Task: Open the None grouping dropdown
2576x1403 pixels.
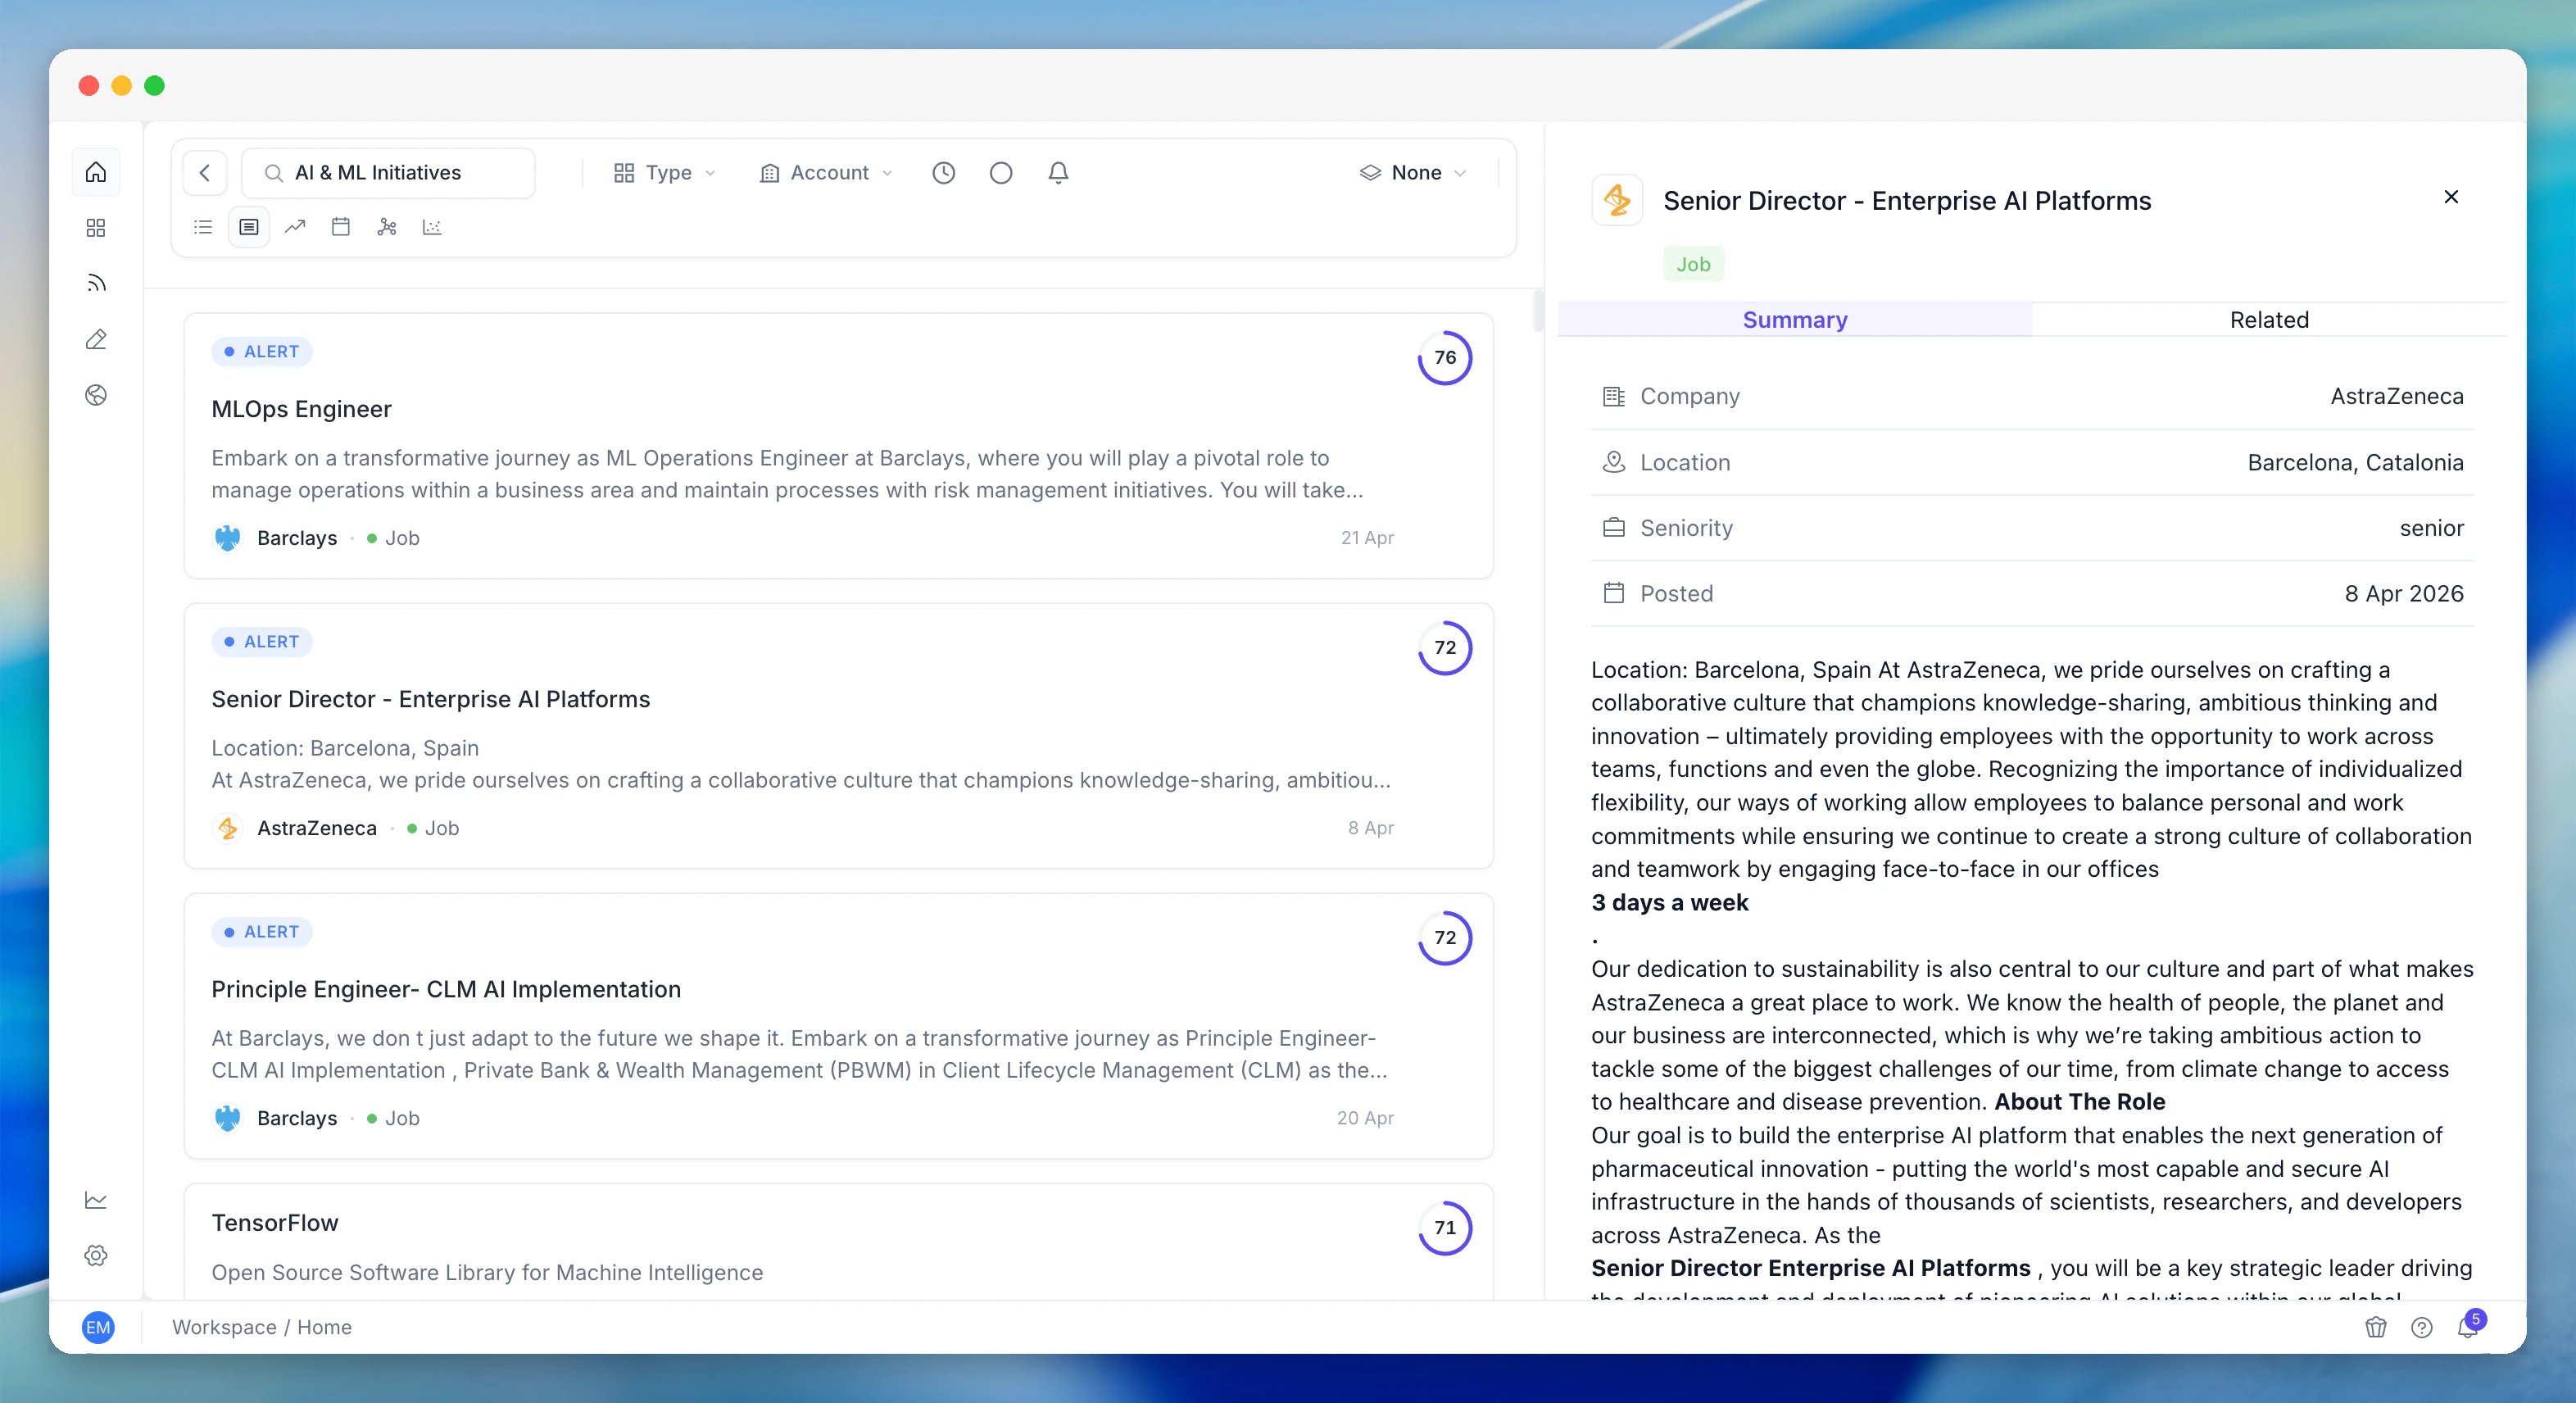Action: pos(1413,172)
